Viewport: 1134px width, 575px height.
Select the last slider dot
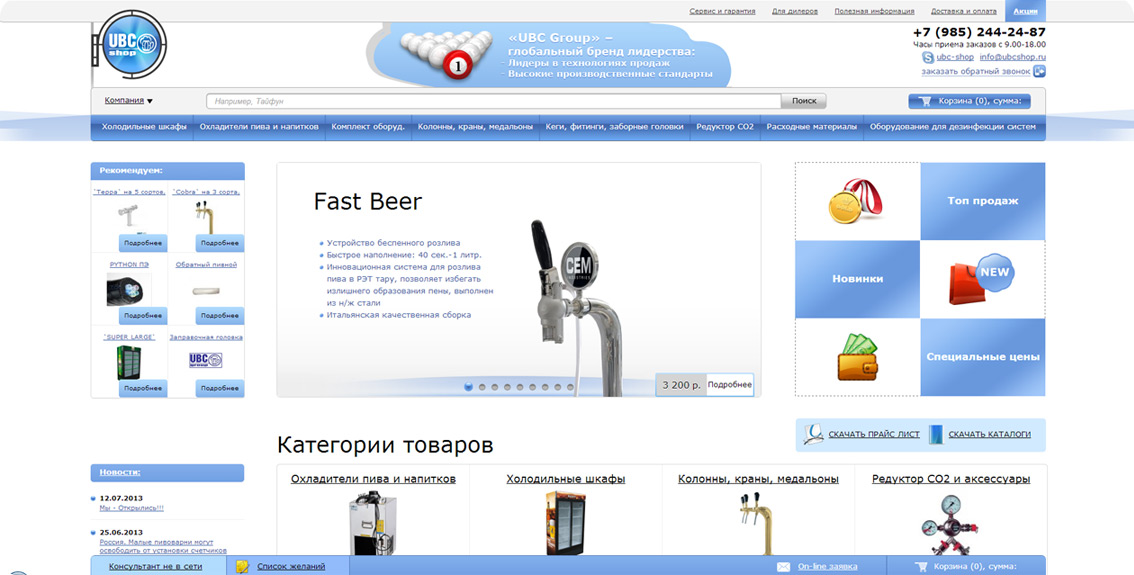coord(571,387)
